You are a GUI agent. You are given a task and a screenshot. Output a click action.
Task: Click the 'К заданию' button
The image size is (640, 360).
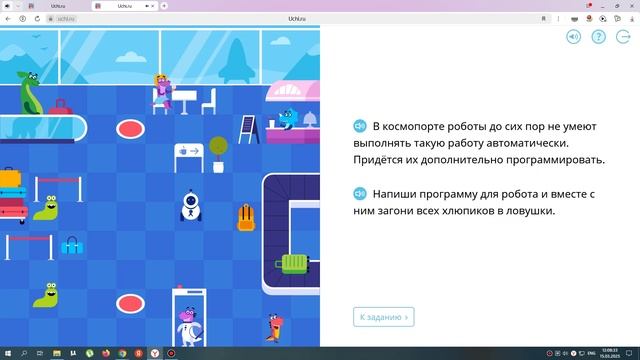(384, 317)
